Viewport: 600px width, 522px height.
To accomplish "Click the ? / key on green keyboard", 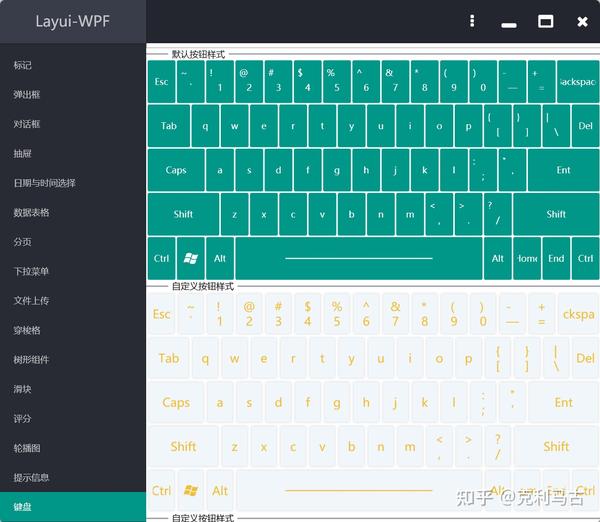I will (x=498, y=214).
